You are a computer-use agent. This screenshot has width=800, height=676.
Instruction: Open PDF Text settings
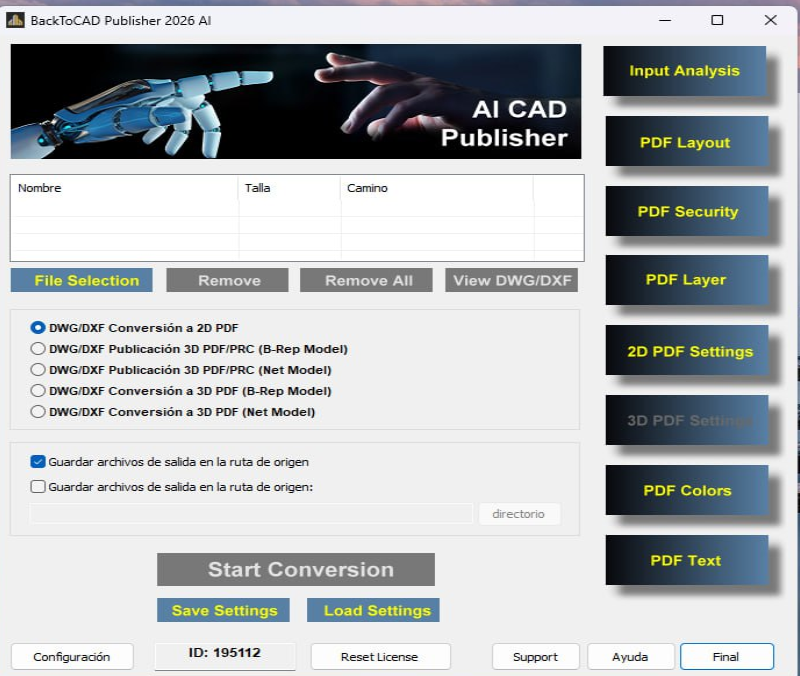686,560
